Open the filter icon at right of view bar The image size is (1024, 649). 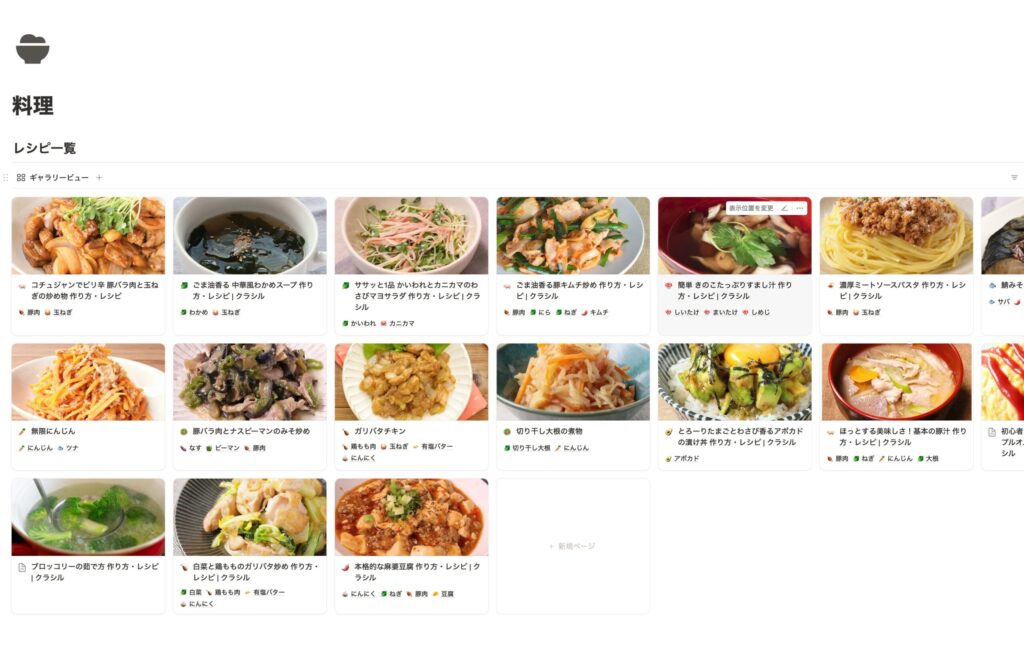click(1014, 178)
